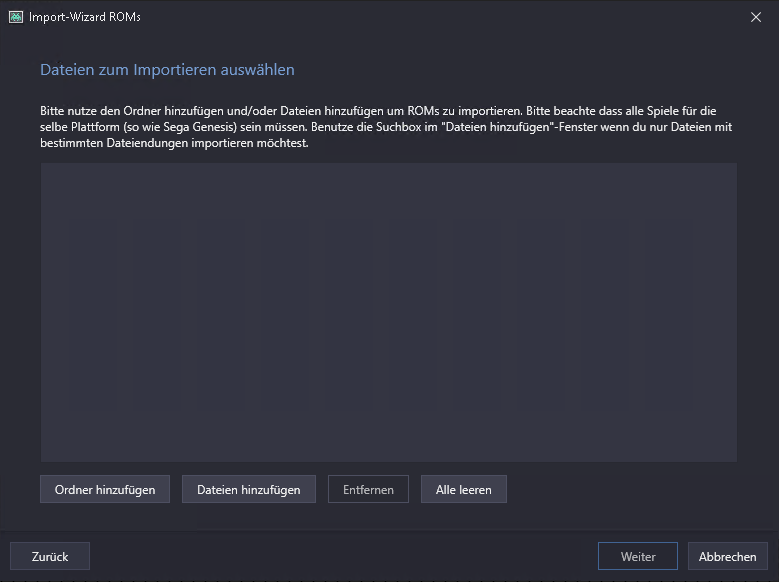Abort the ROM import wizard
The width and height of the screenshot is (779, 582).
click(x=727, y=556)
